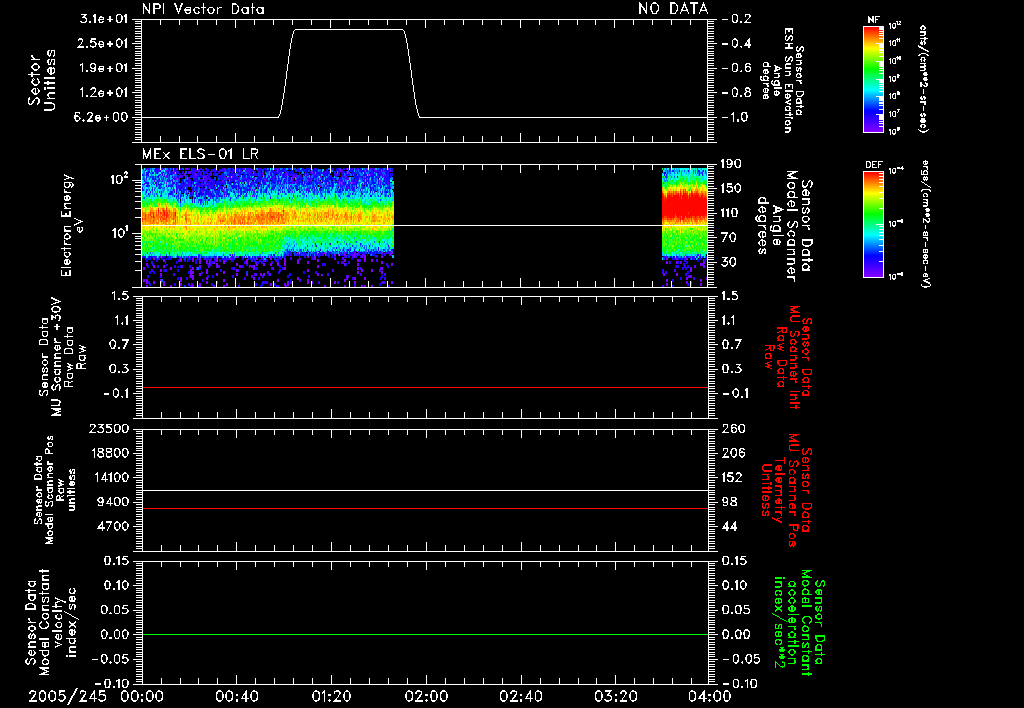
Task: Click the red 'MU Scanner Inh Raw Data' label
Action: (x=788, y=357)
